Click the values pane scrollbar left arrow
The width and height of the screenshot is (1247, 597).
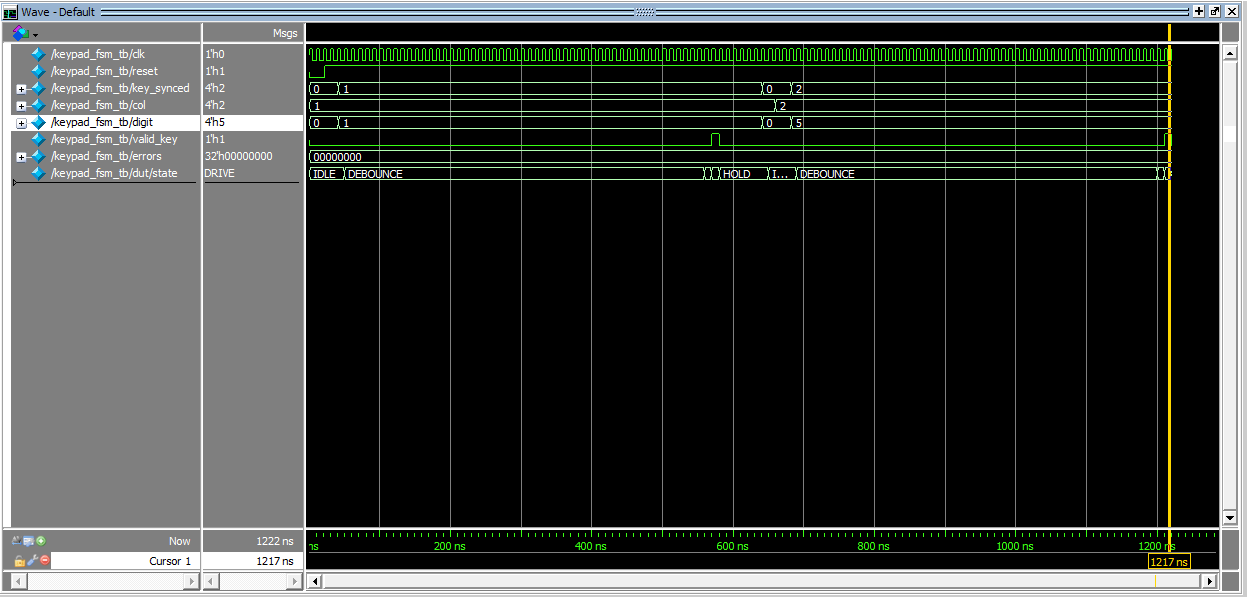tap(211, 581)
